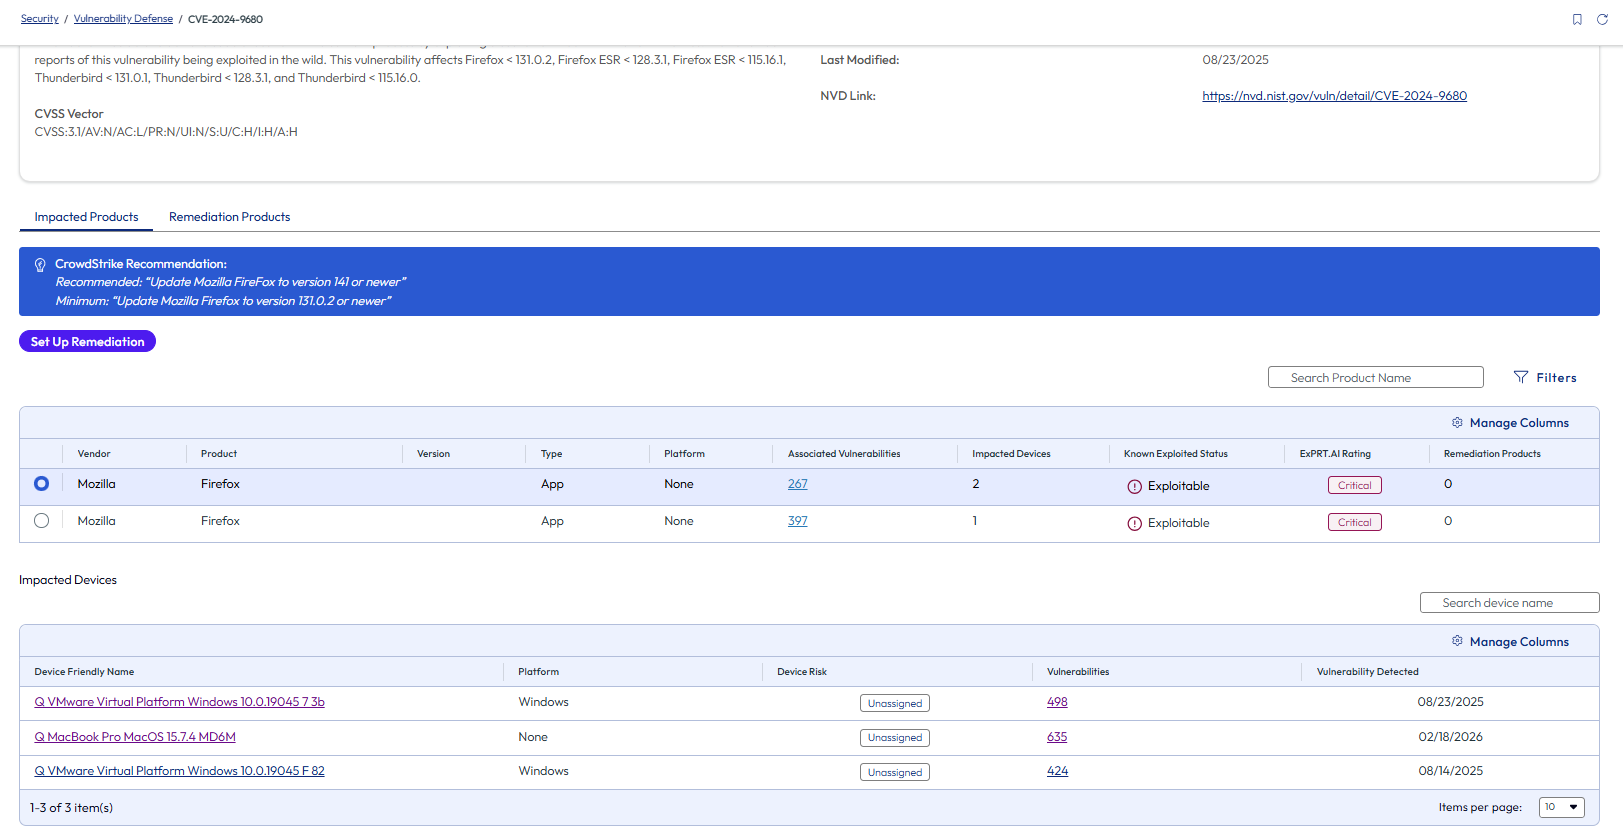1623x837 pixels.
Task: Open device VMware Virtual Platform Windows 10.0.19045 F 82
Action: (180, 771)
